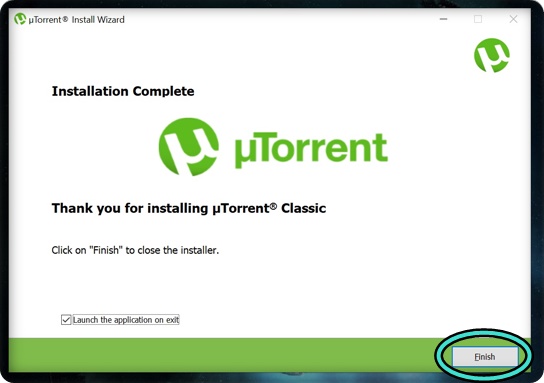The width and height of the screenshot is (544, 383).
Task: Click the 'Install Wizard' title text
Action: (98, 20)
